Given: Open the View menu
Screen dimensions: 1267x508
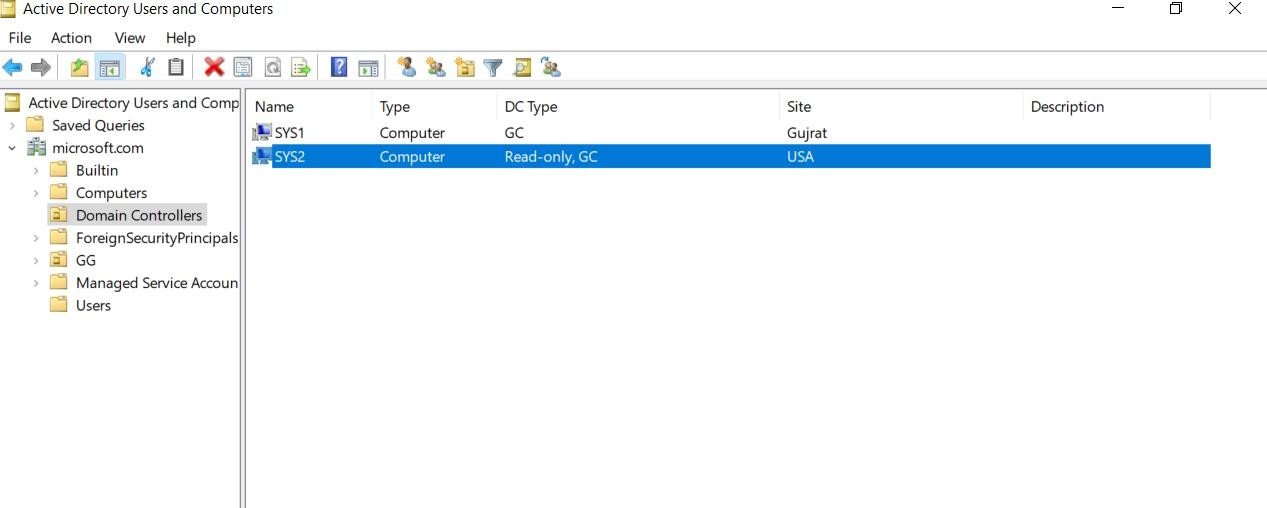Looking at the screenshot, I should point(130,38).
